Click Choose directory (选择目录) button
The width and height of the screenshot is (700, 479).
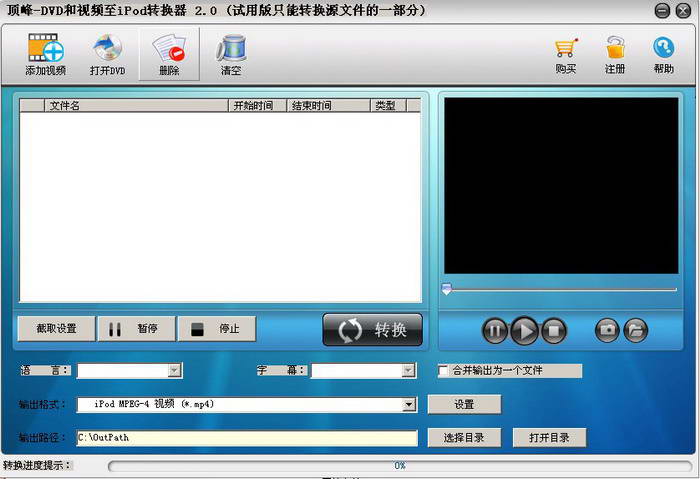pos(464,437)
